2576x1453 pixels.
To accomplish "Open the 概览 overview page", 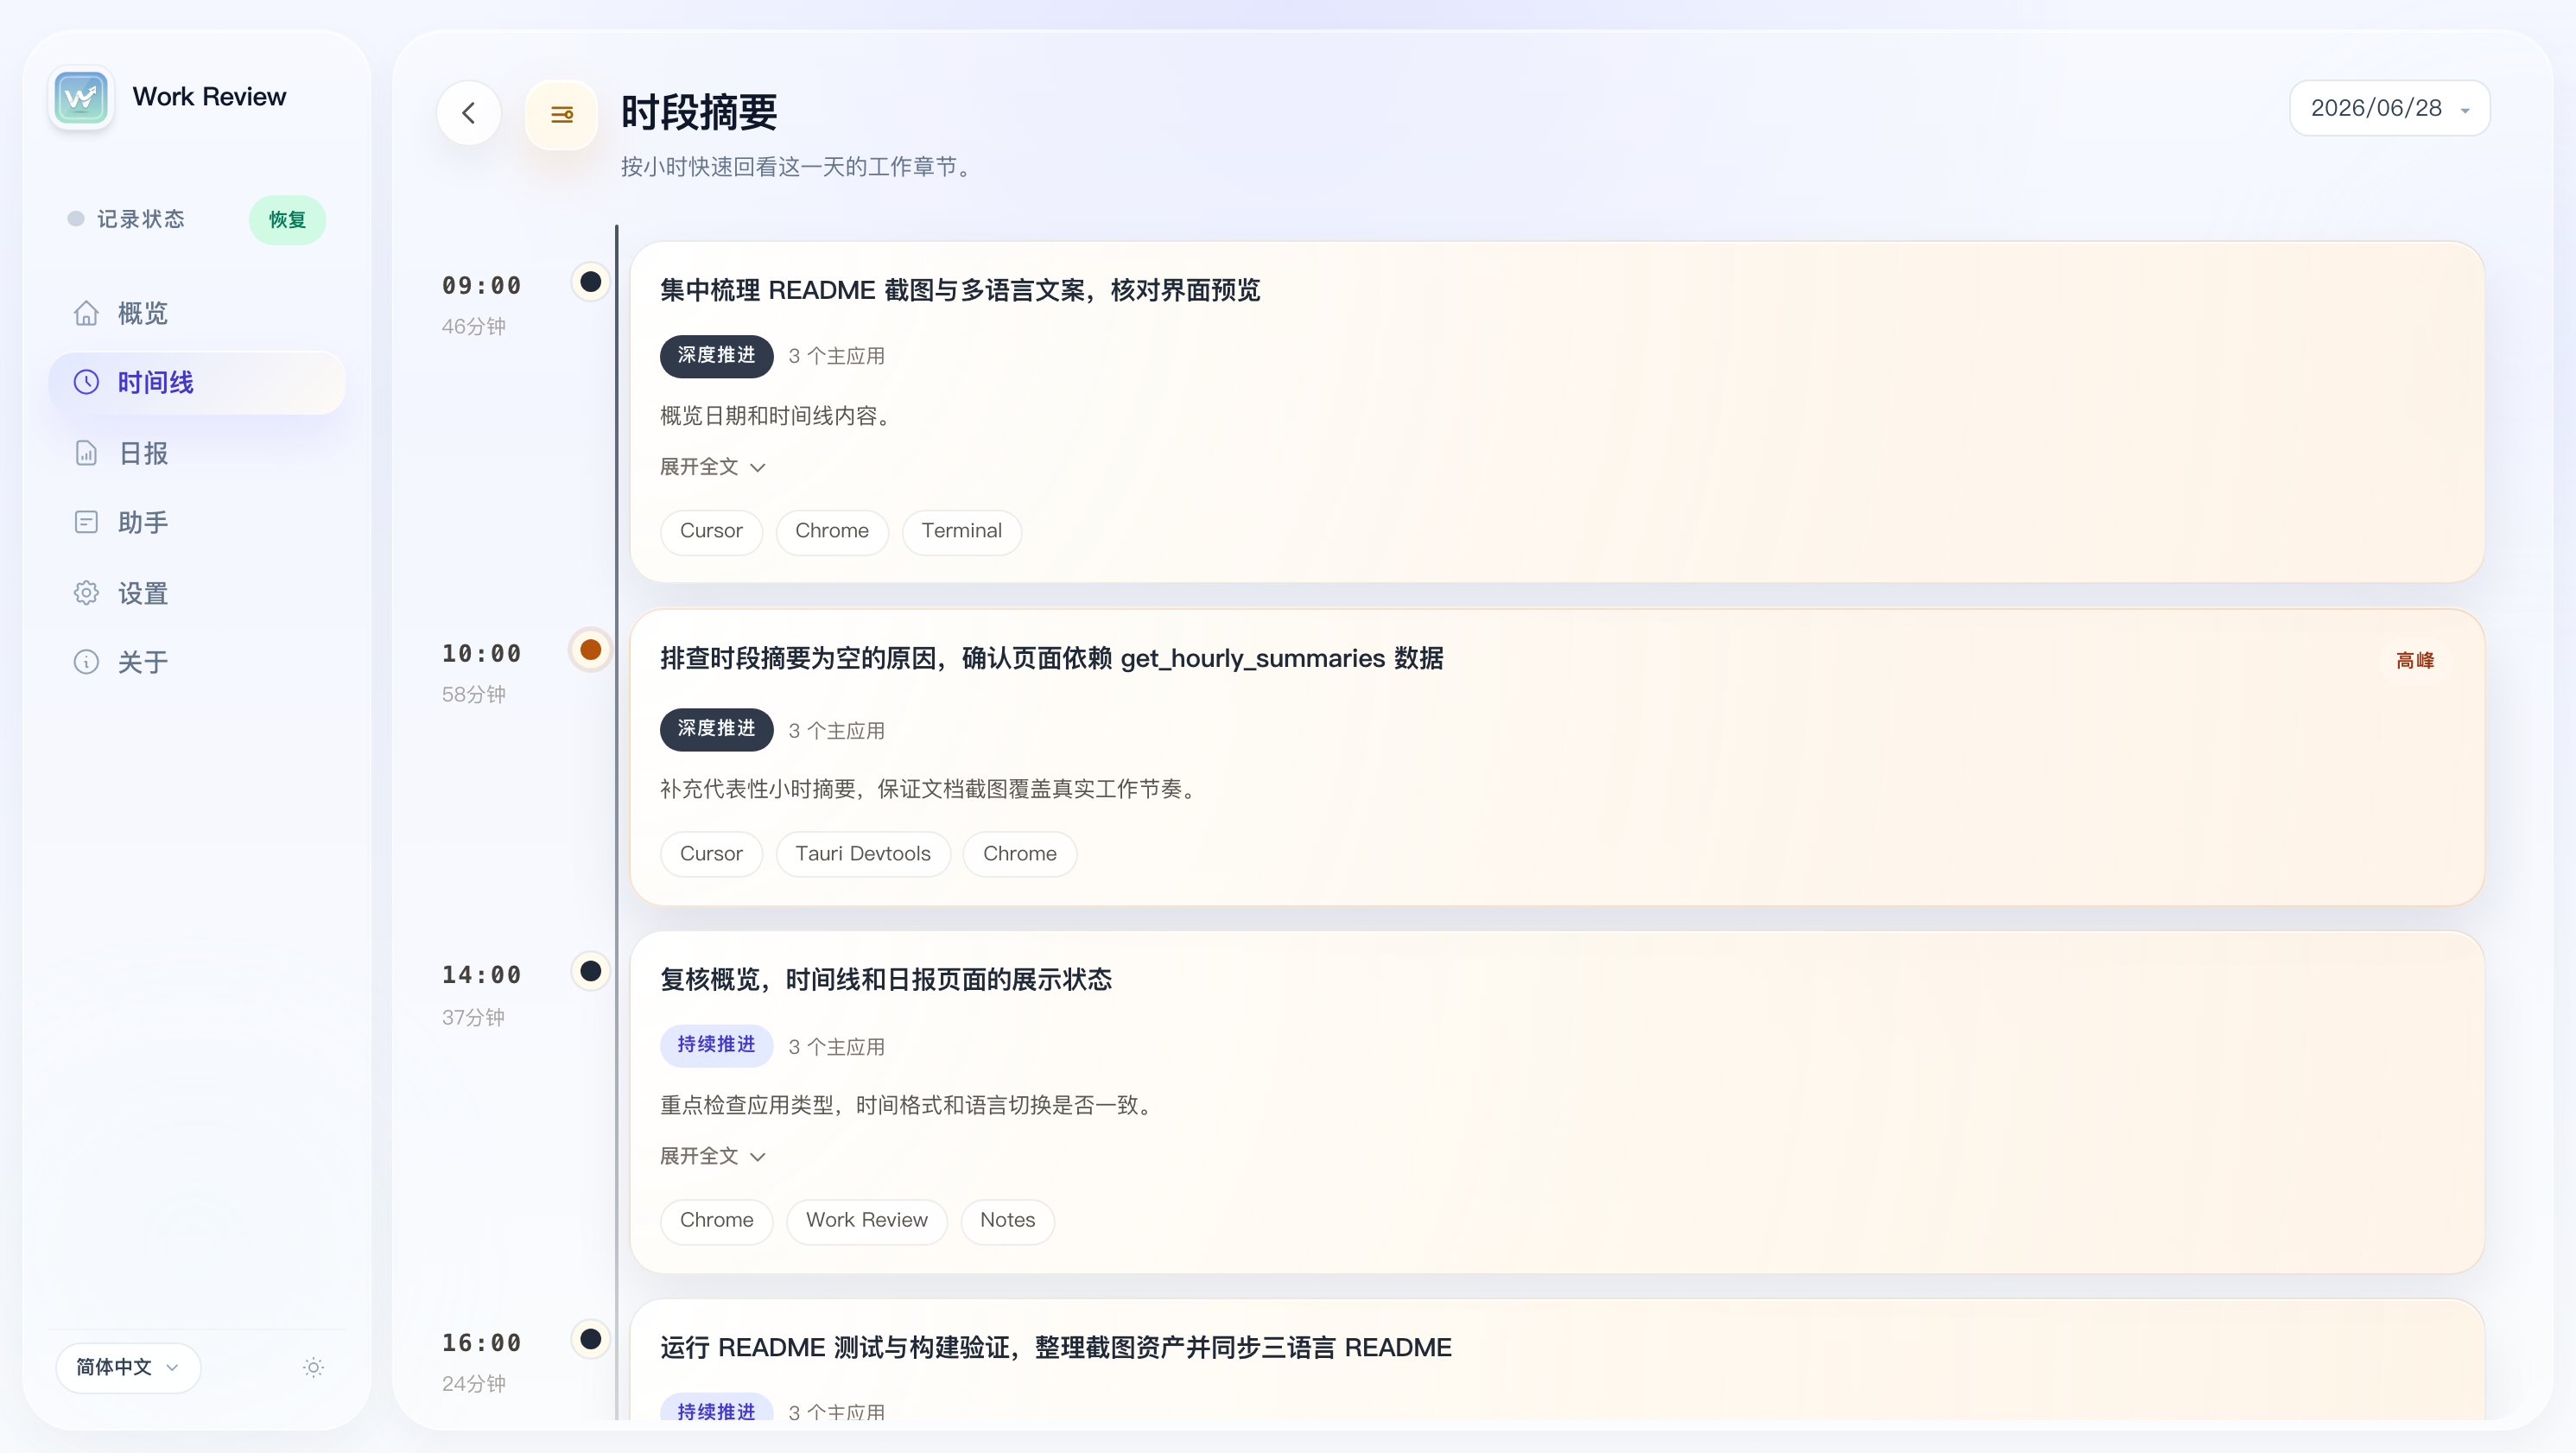I will click(x=197, y=313).
